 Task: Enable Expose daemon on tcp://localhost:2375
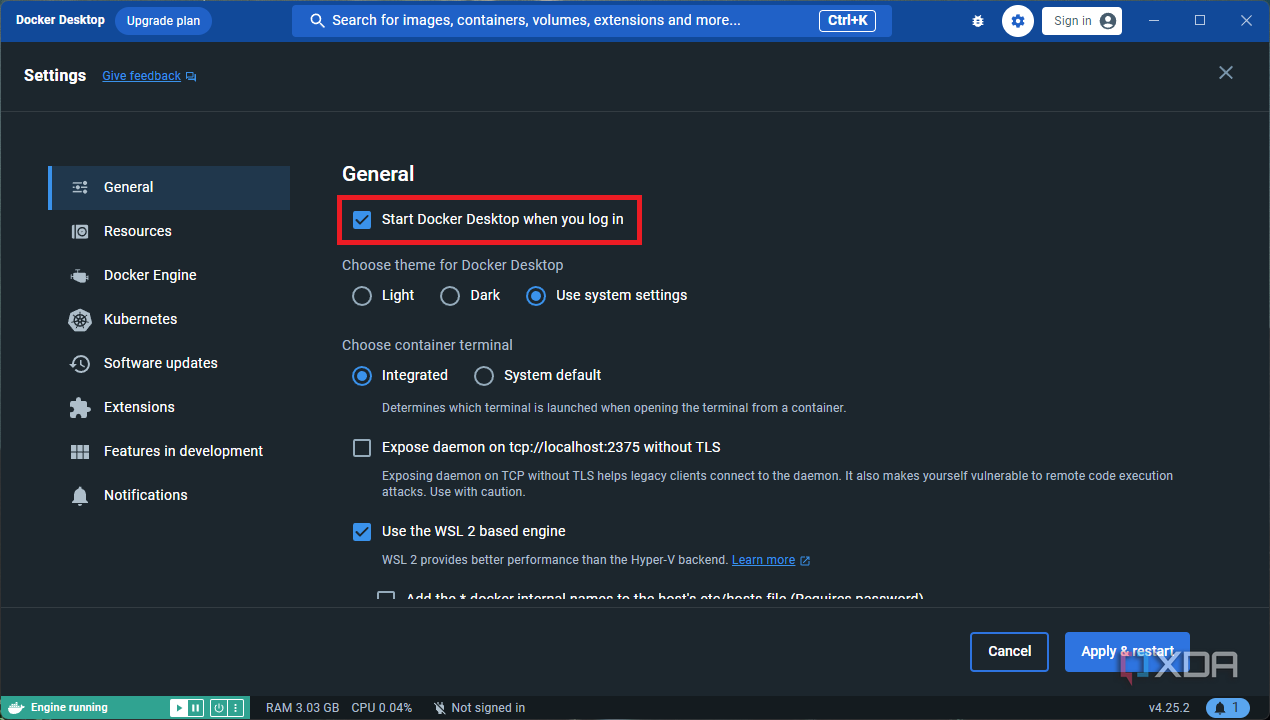362,448
